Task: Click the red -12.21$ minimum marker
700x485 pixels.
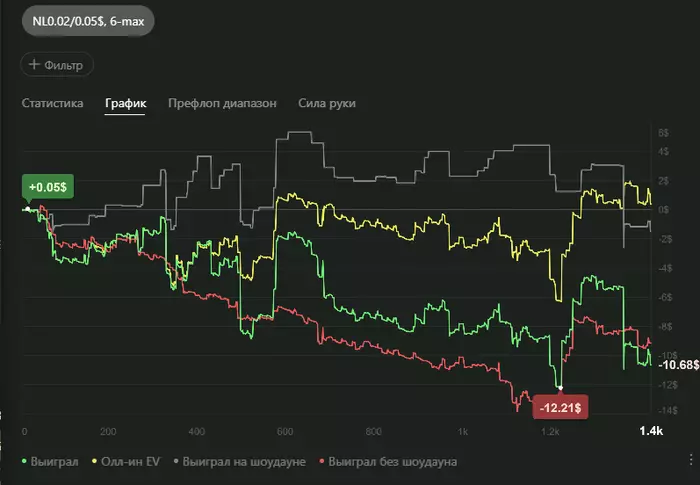Action: (x=560, y=407)
